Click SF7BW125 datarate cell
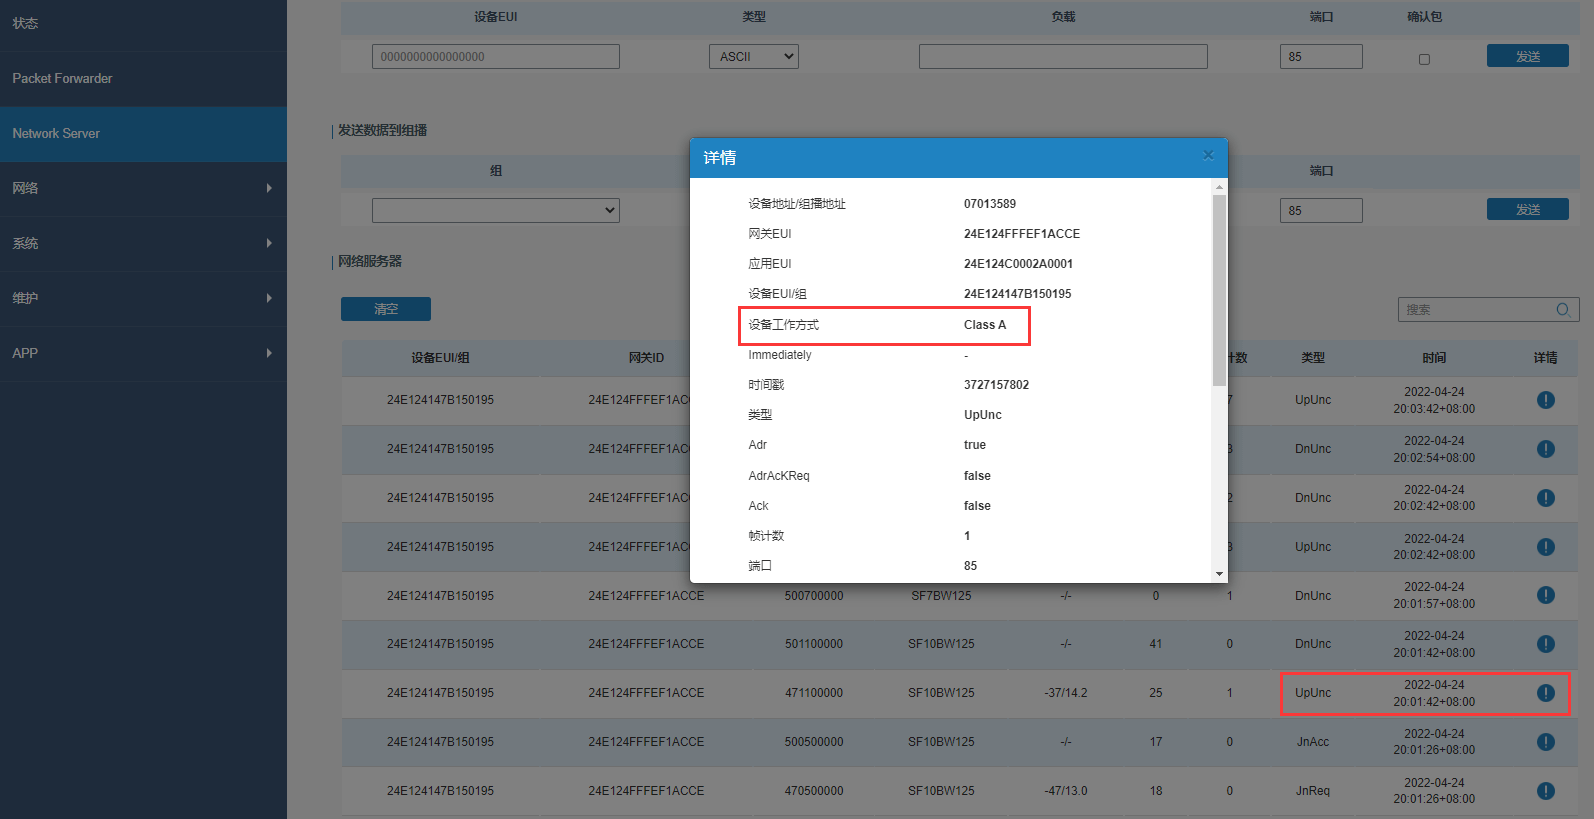This screenshot has height=819, width=1594. 941,596
